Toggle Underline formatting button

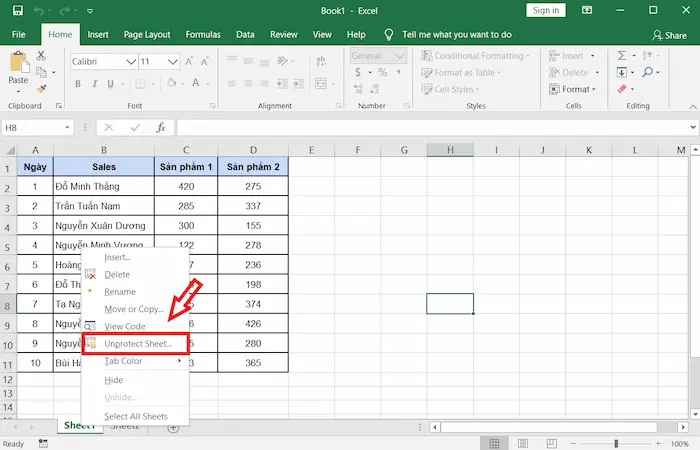[x=110, y=83]
